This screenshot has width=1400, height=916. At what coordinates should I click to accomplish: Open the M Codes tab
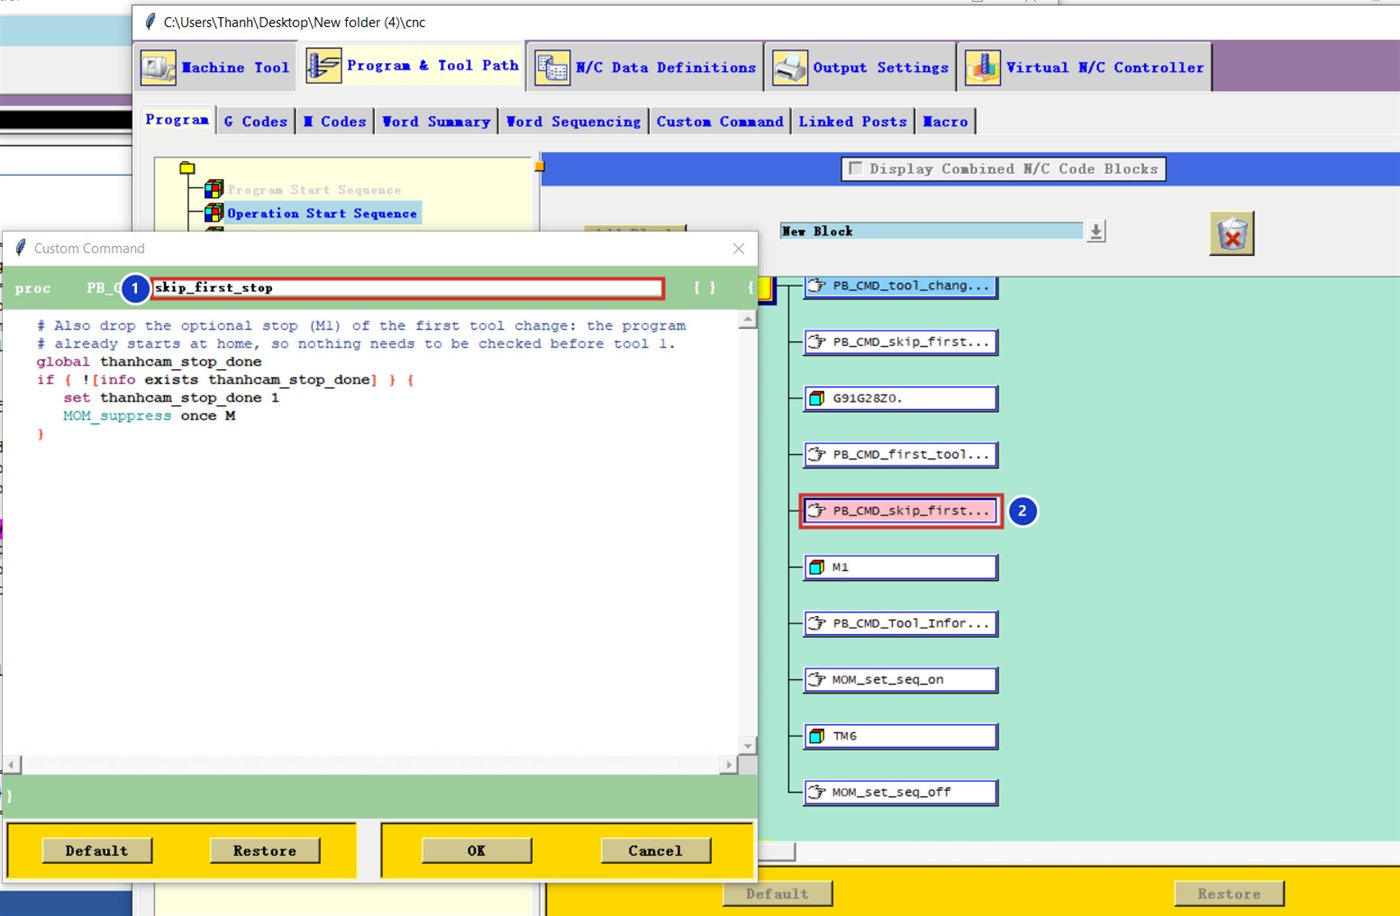[335, 121]
